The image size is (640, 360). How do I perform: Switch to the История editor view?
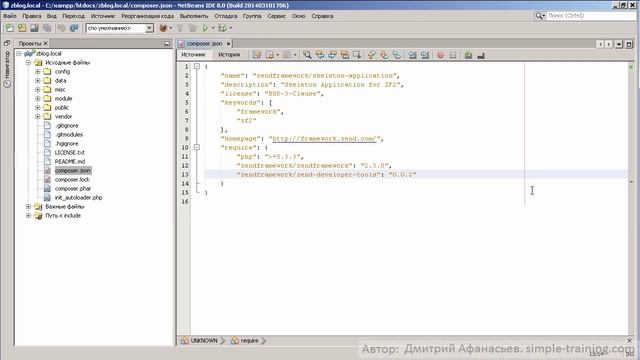click(x=229, y=55)
